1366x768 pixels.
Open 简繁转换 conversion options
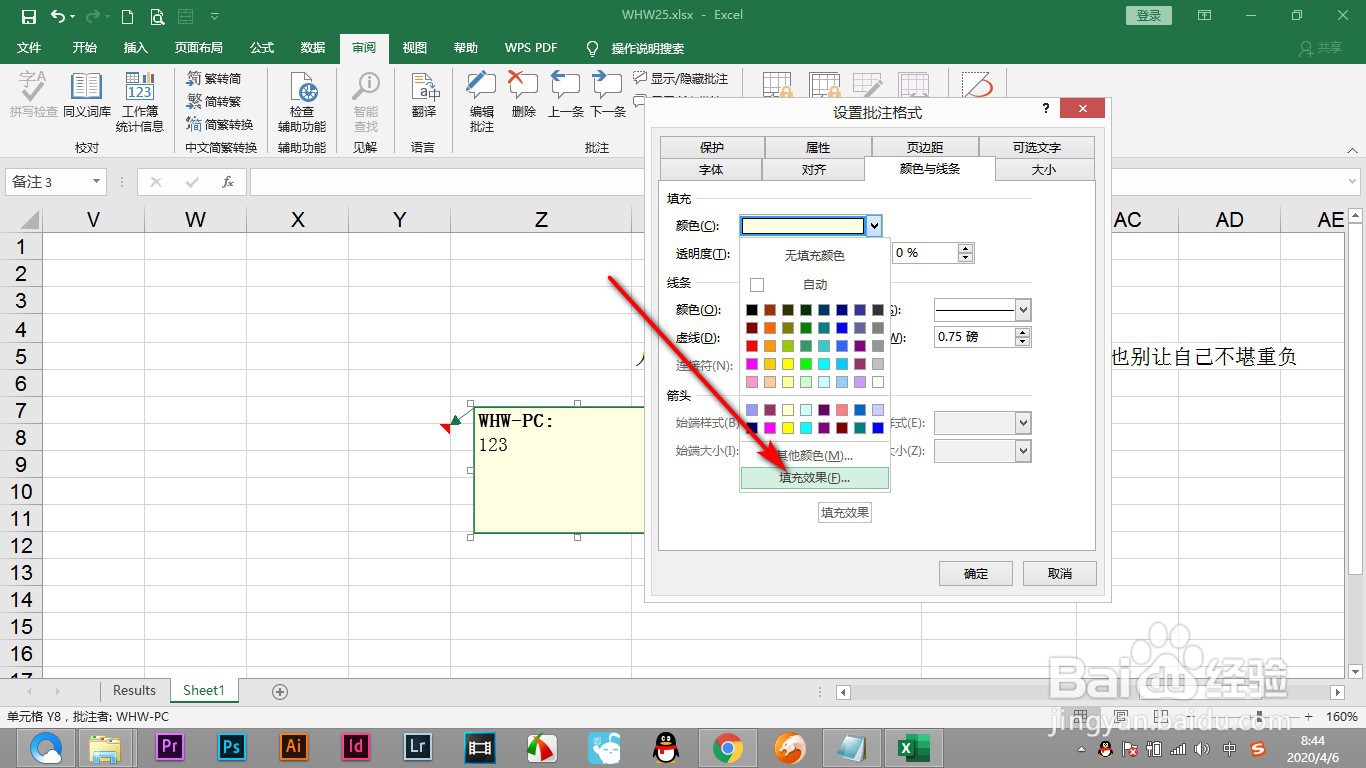pos(219,124)
